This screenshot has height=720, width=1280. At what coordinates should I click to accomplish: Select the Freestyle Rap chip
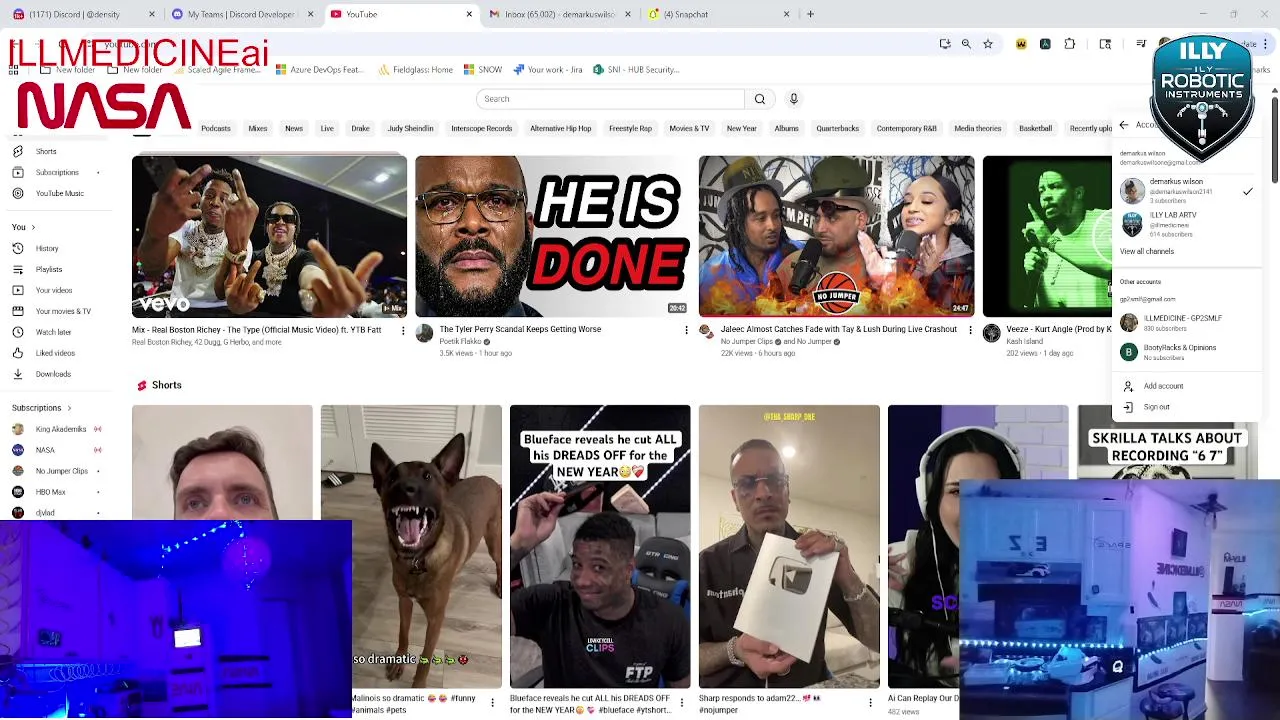click(631, 128)
